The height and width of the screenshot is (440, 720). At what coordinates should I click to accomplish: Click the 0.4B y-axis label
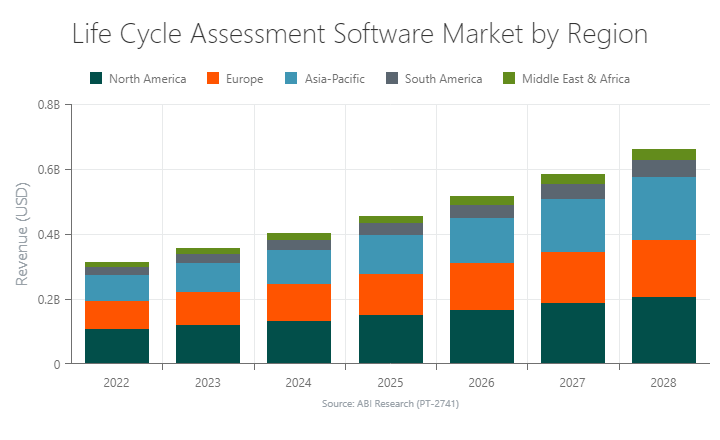[x=49, y=235]
